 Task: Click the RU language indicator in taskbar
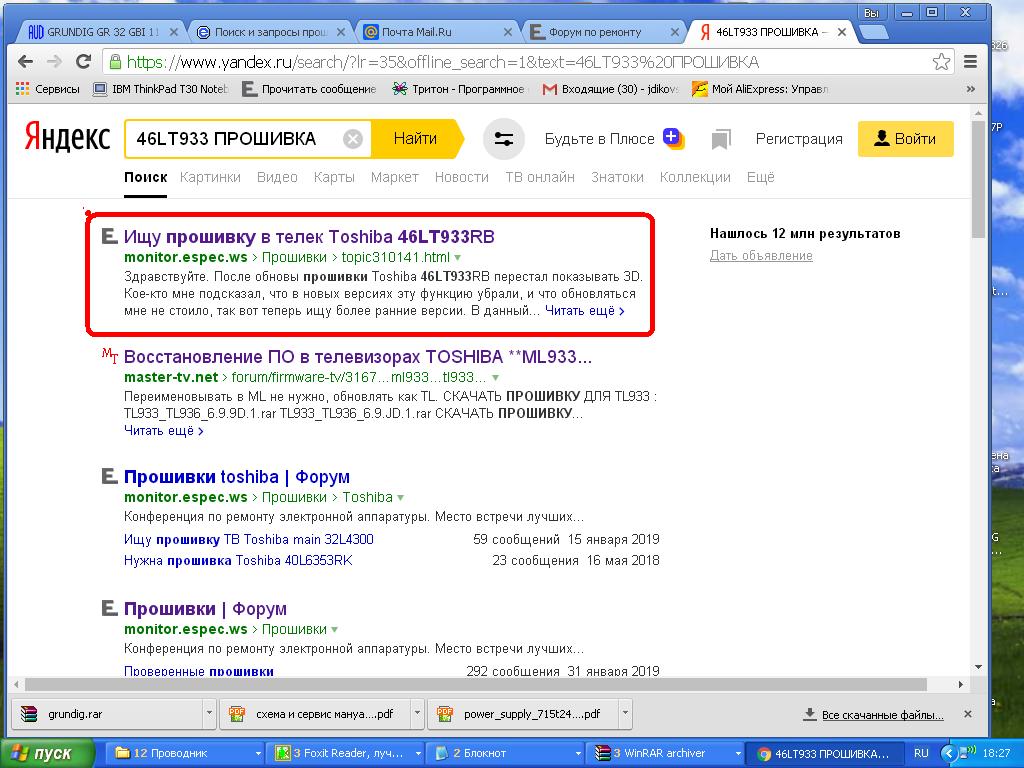click(921, 753)
